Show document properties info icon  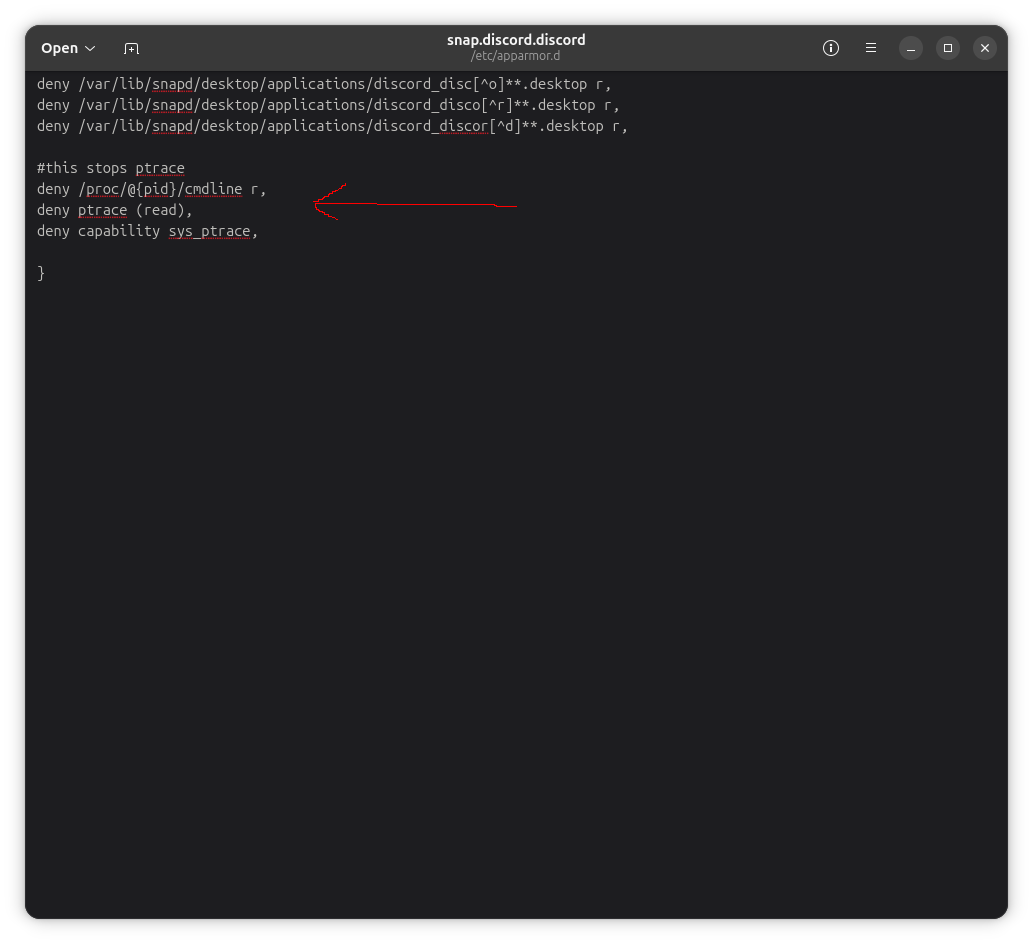(x=830, y=48)
